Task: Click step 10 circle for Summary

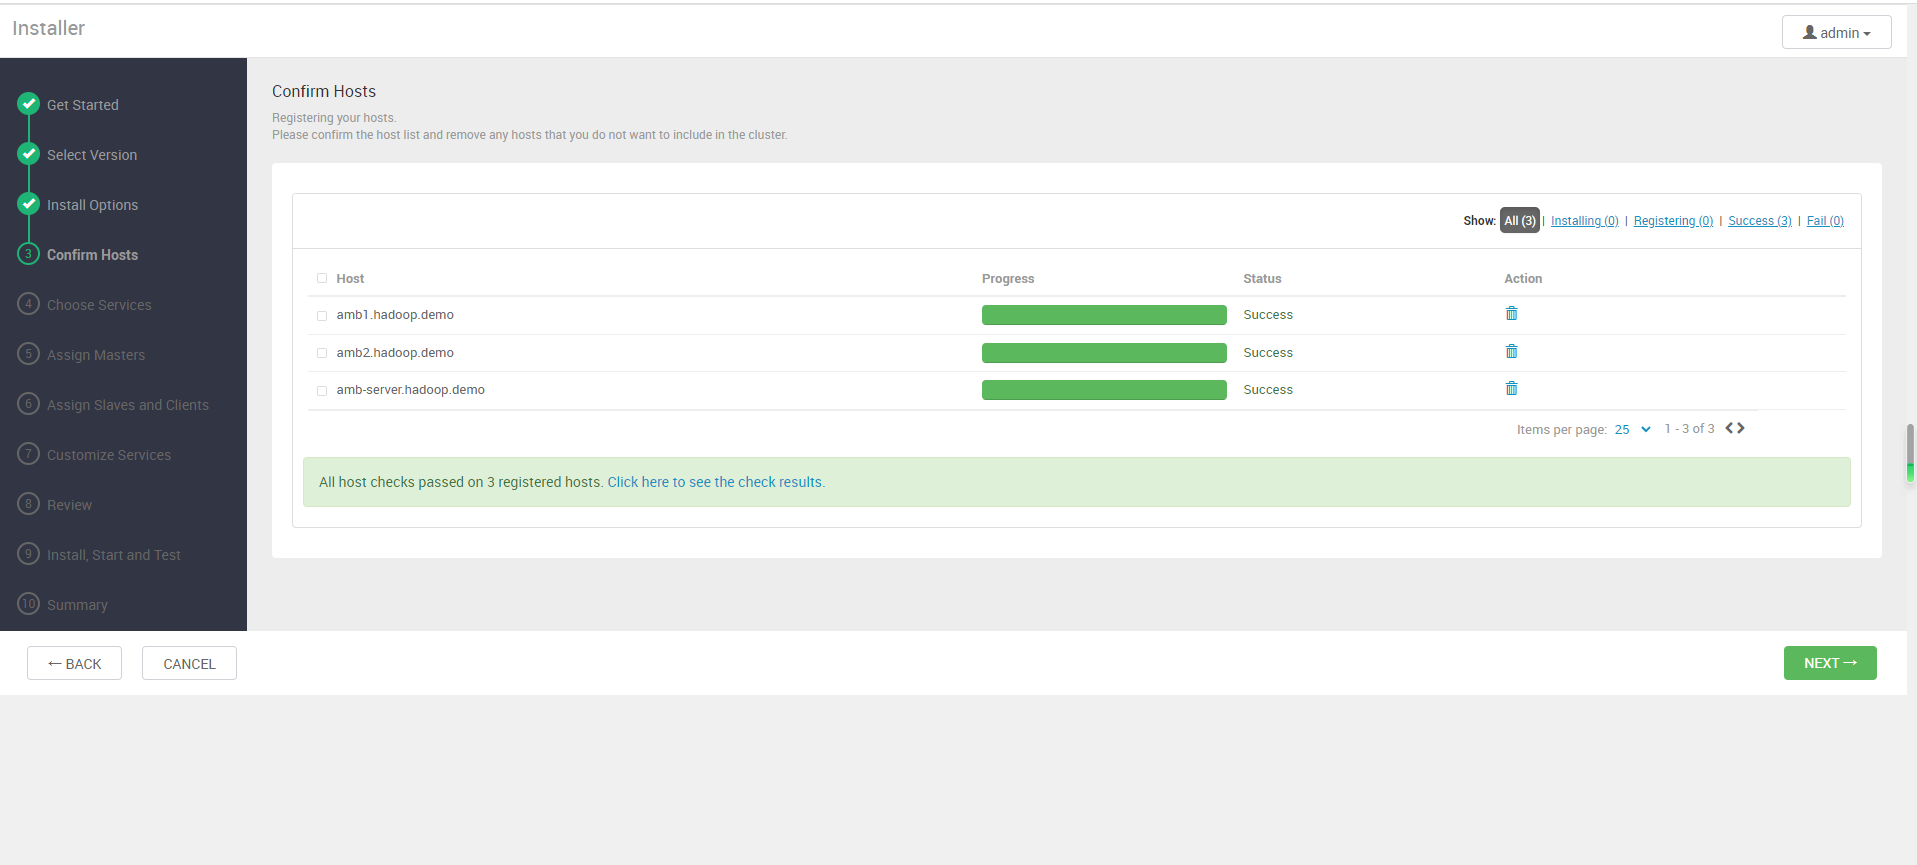Action: tap(29, 604)
